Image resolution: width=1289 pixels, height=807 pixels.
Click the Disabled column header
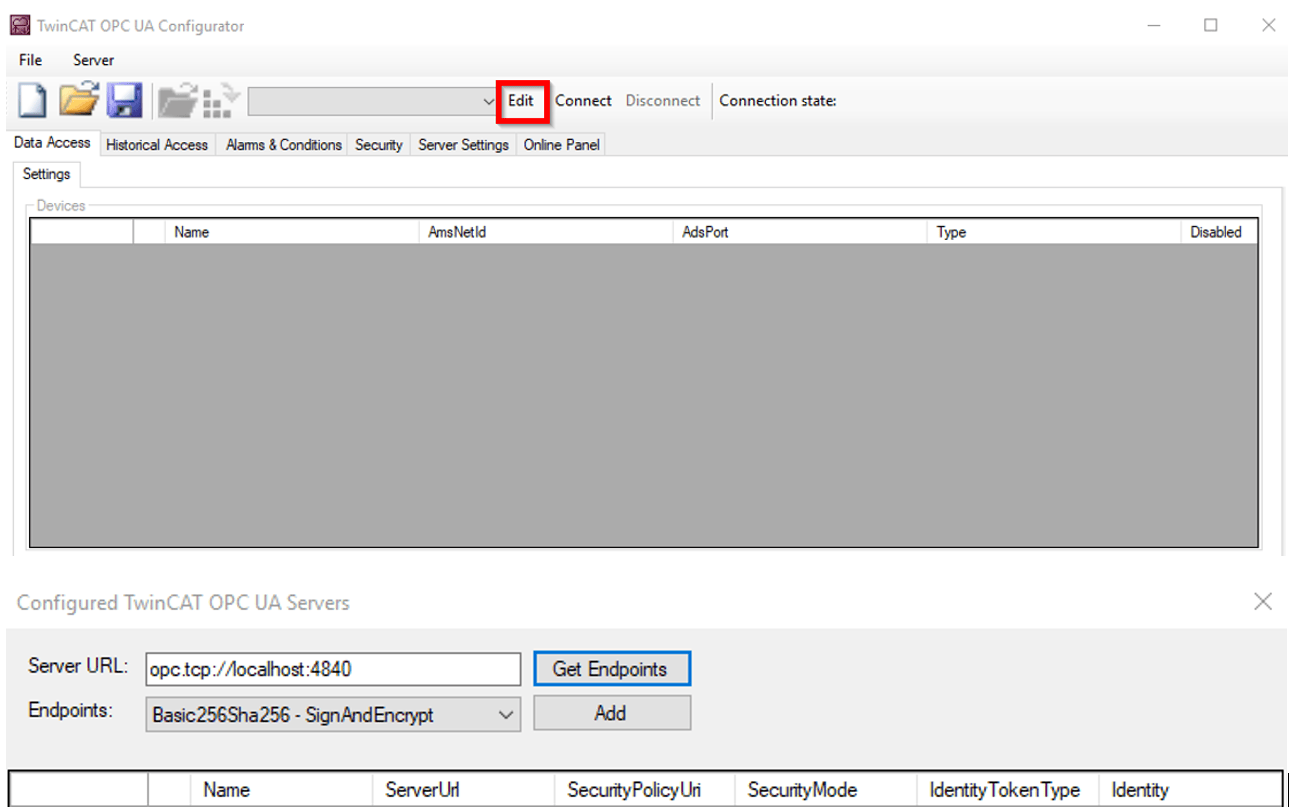[1219, 232]
